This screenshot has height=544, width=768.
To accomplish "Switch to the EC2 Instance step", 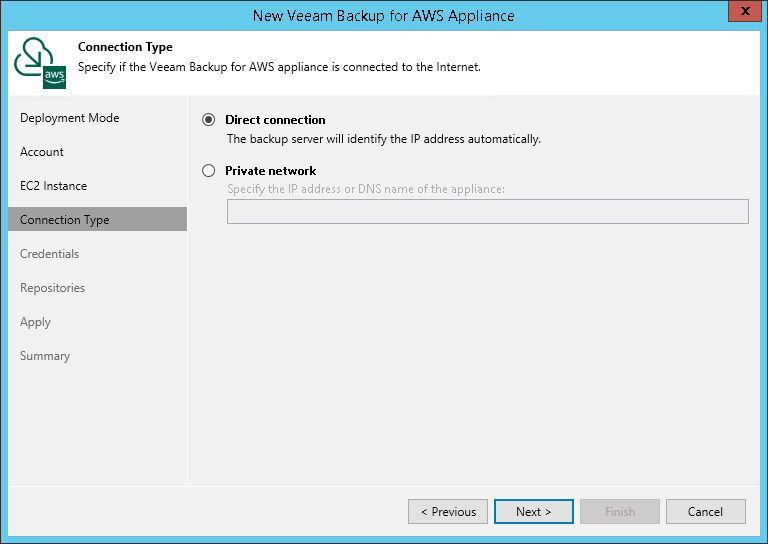I will click(x=53, y=186).
